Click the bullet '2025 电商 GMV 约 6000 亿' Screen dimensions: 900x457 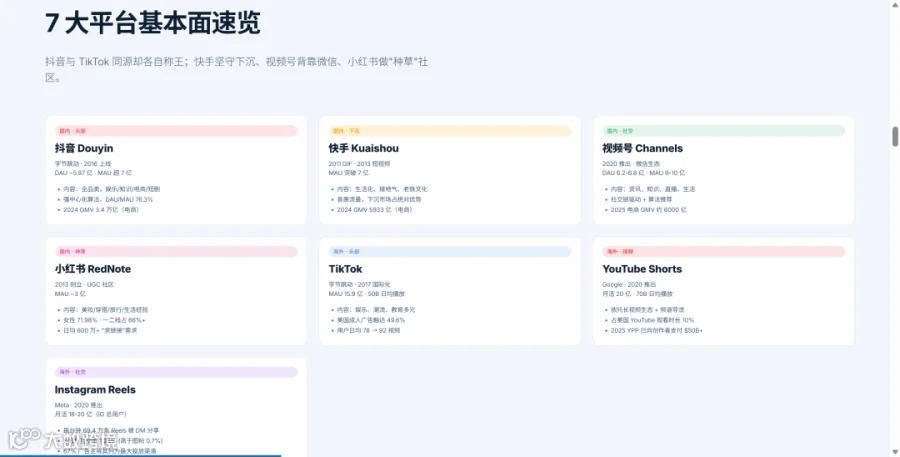coord(649,210)
